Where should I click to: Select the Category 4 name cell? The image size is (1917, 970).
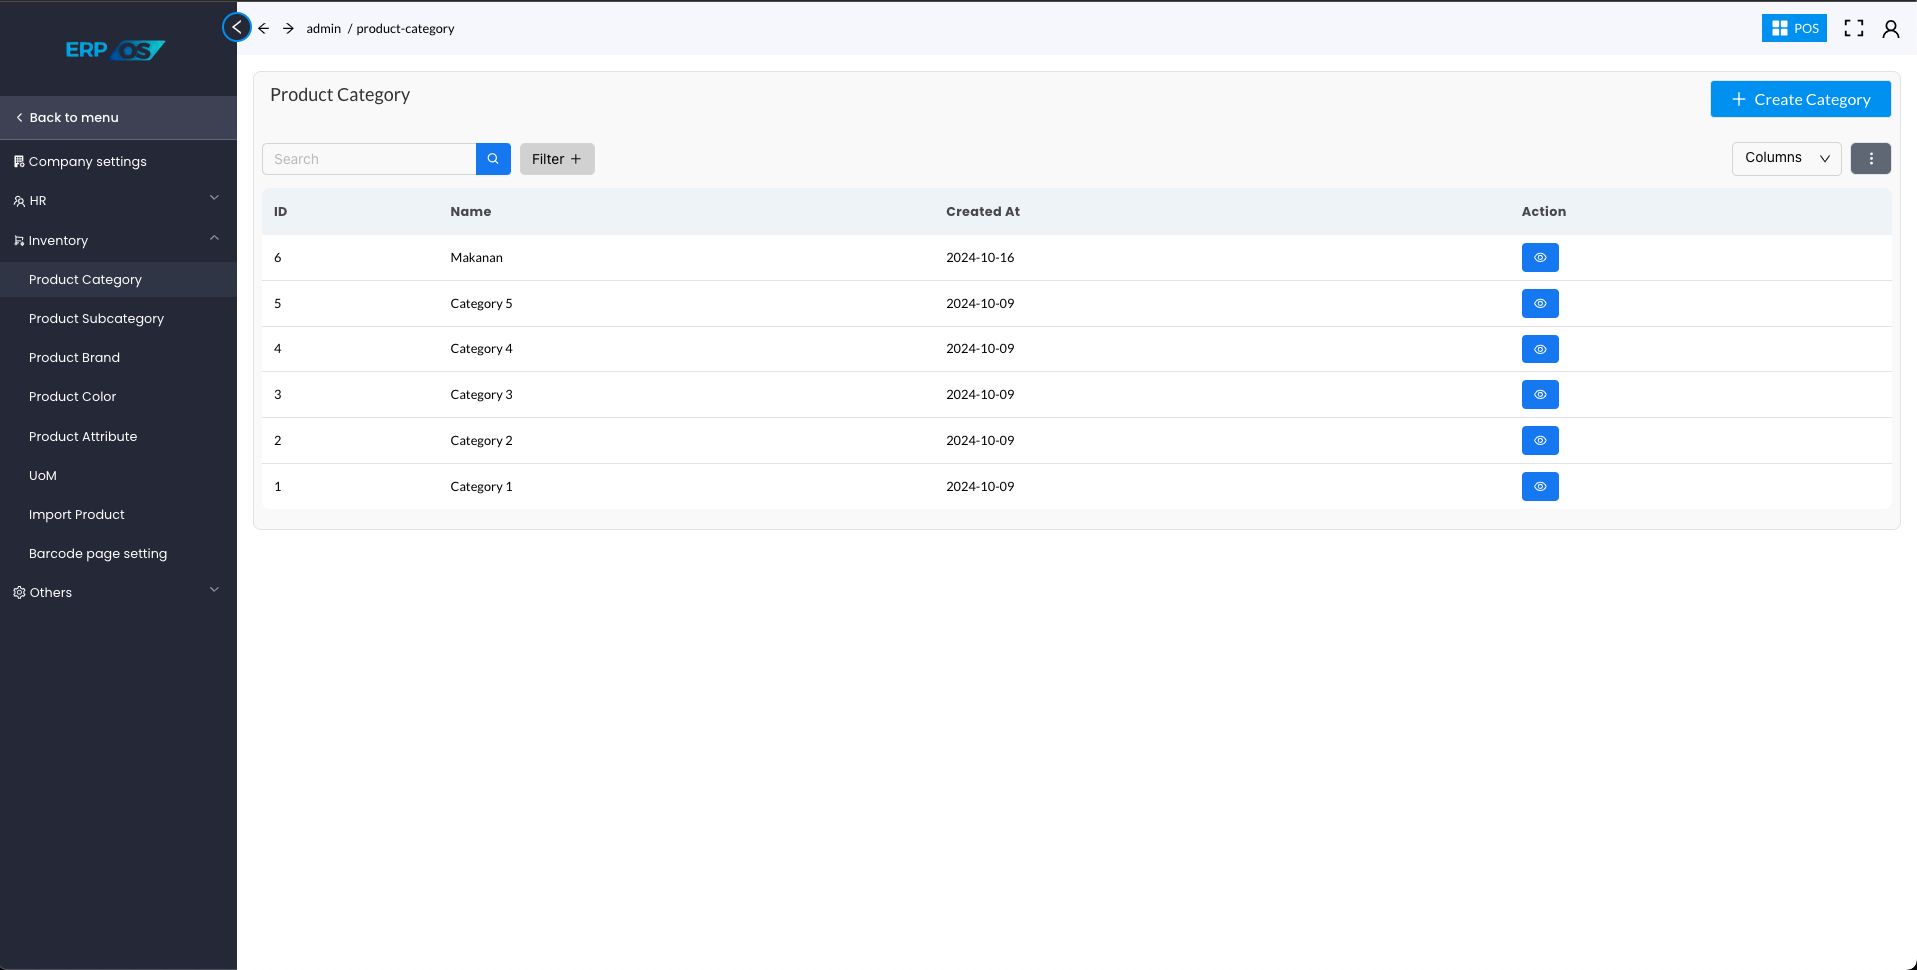481,348
